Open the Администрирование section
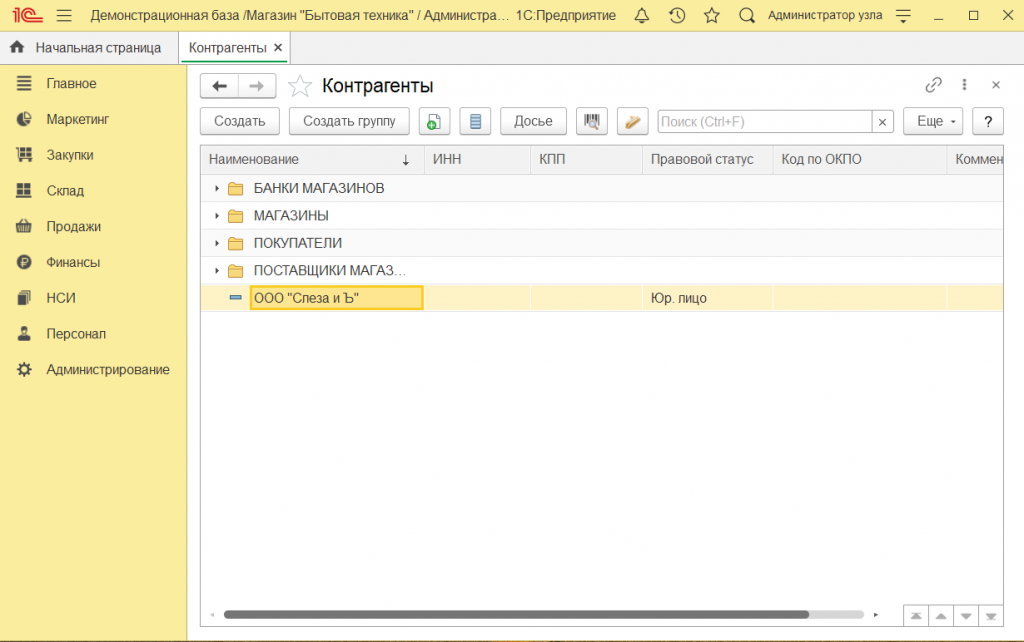 (107, 370)
